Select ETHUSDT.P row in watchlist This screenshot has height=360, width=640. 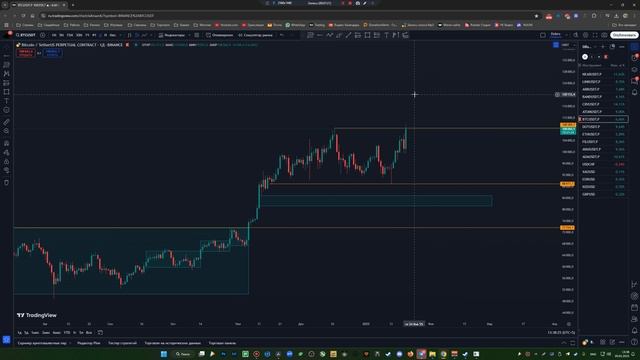603,134
